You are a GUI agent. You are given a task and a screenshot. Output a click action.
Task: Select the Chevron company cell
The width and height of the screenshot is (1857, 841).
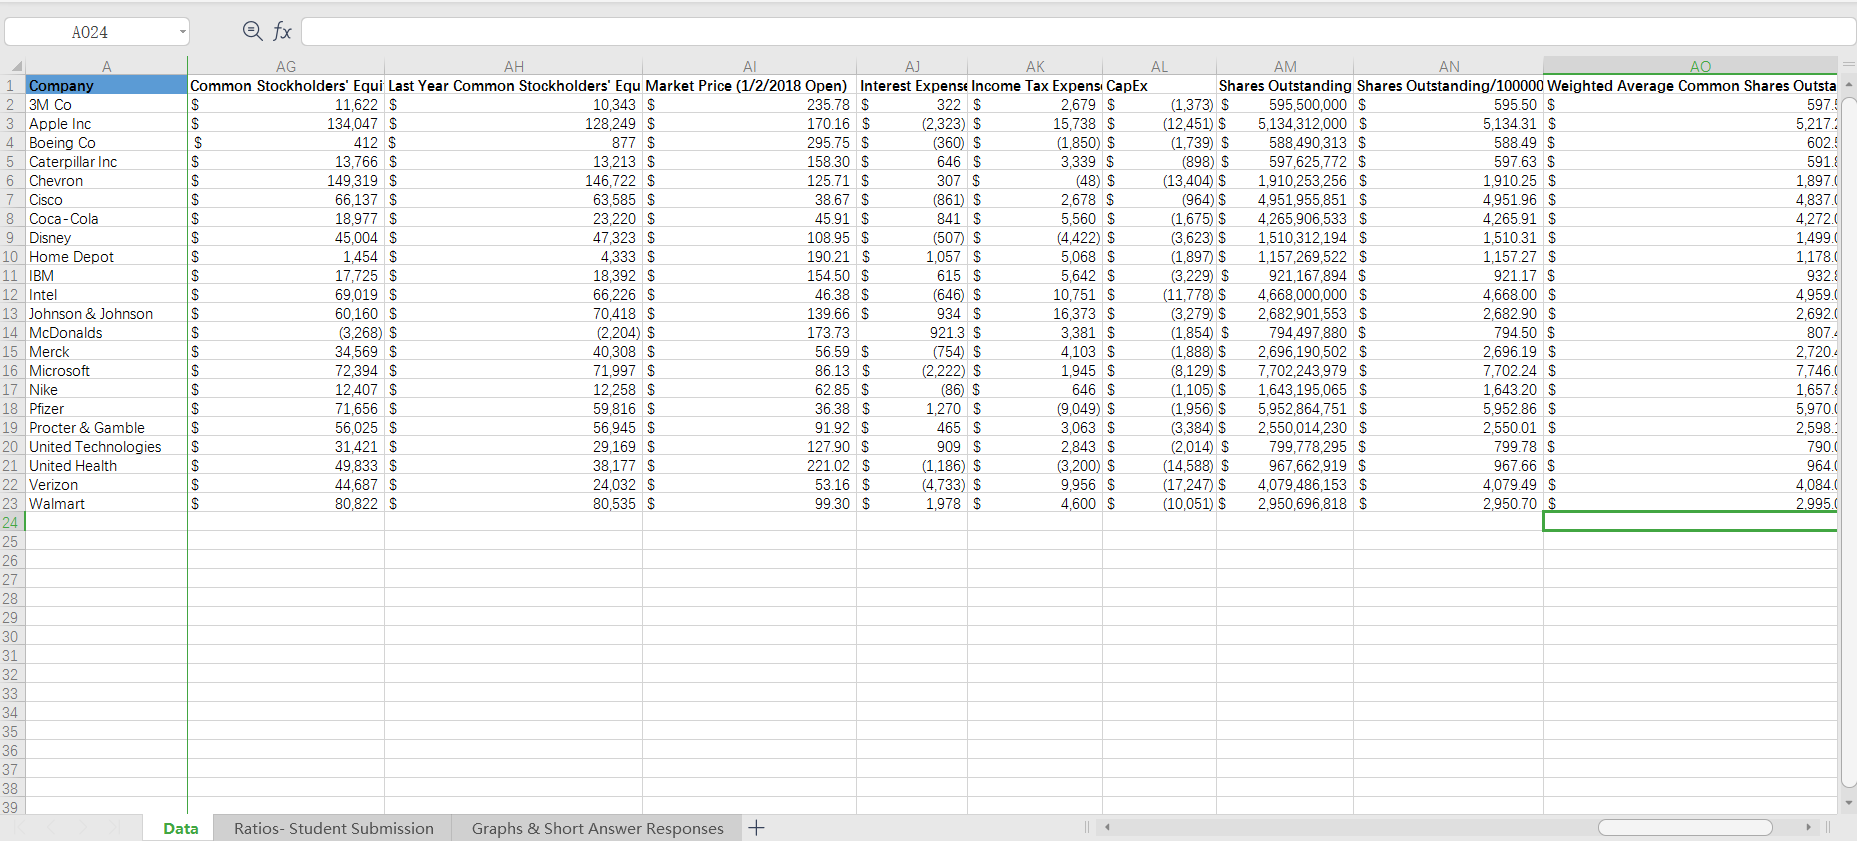click(x=106, y=181)
